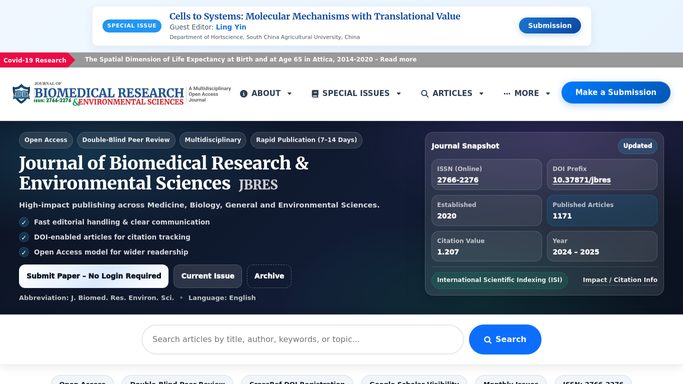The width and height of the screenshot is (683, 384).
Task: Click the checkmark icon for fast editorial handling
Action: (24, 222)
